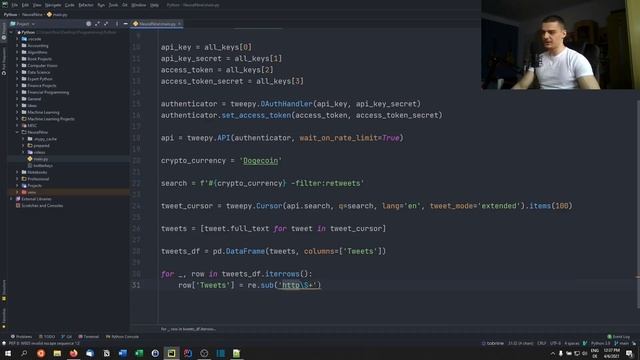Open the TODO tool window

[47, 337]
